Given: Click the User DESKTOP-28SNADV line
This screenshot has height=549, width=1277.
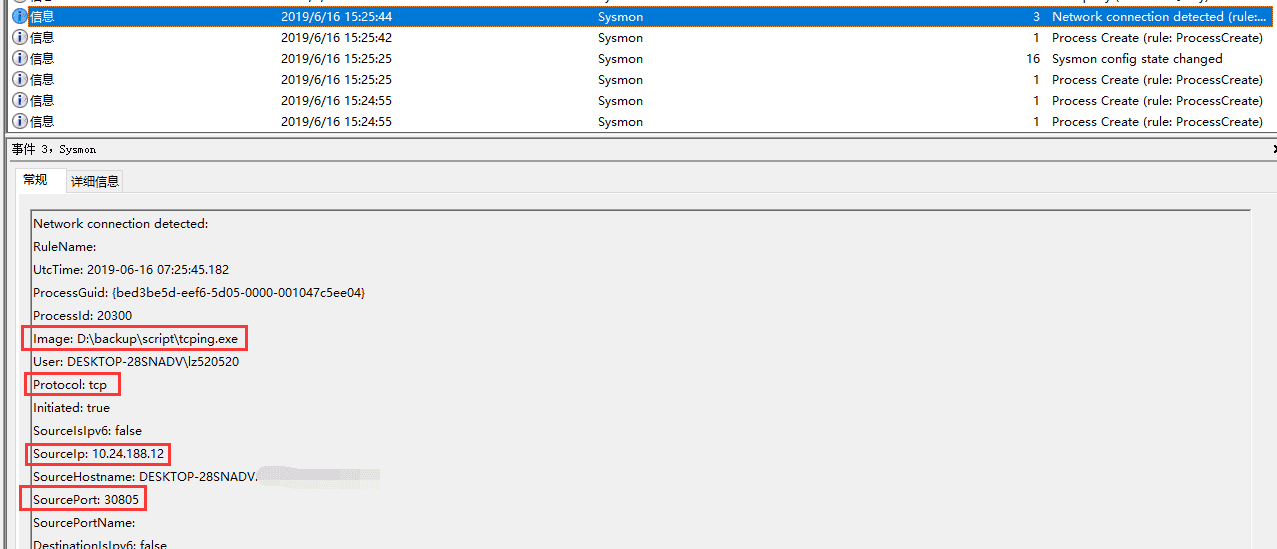Looking at the screenshot, I should coord(135,362).
